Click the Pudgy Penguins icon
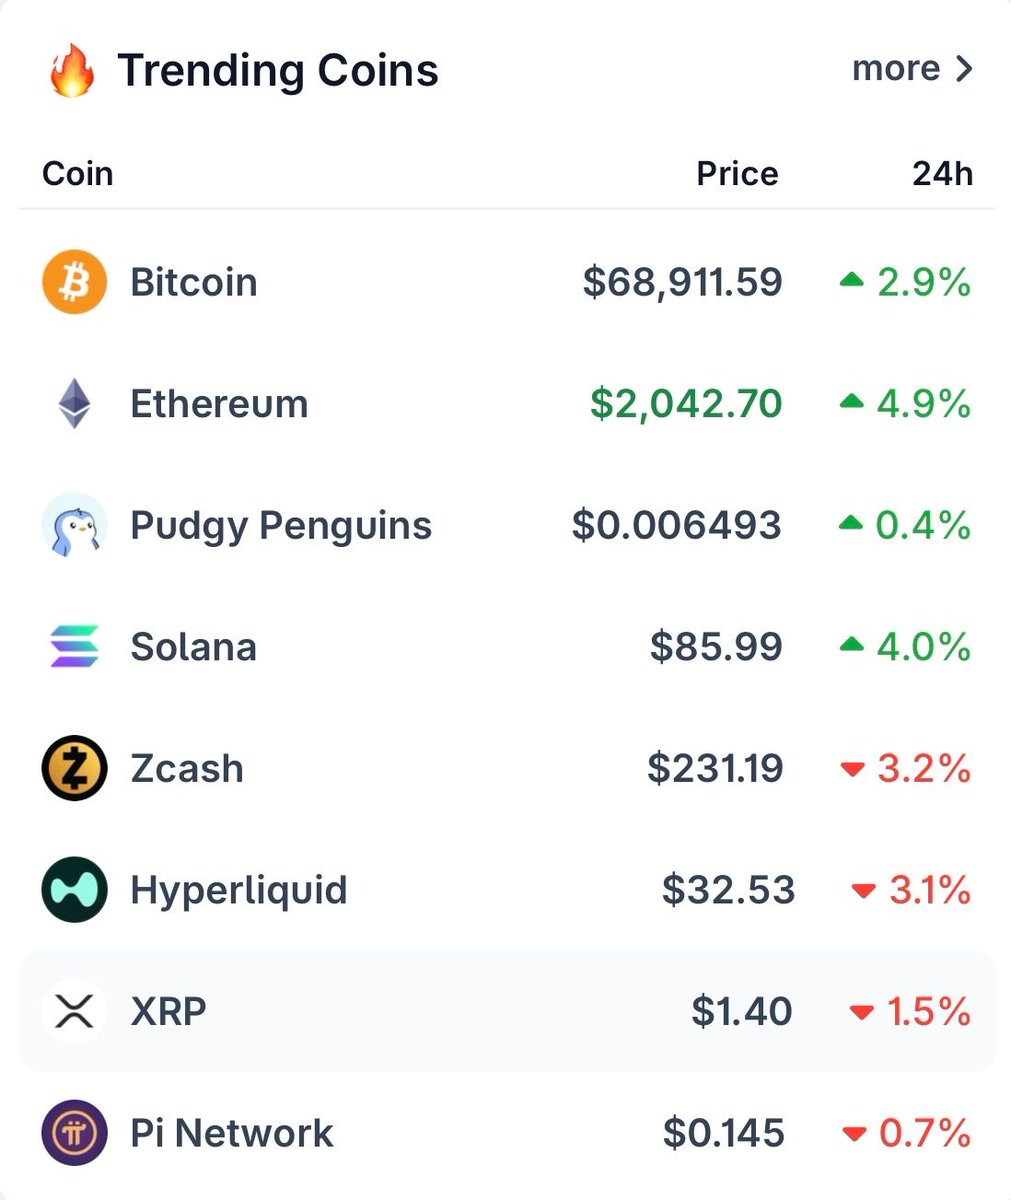The height and width of the screenshot is (1200, 1011). click(x=74, y=525)
